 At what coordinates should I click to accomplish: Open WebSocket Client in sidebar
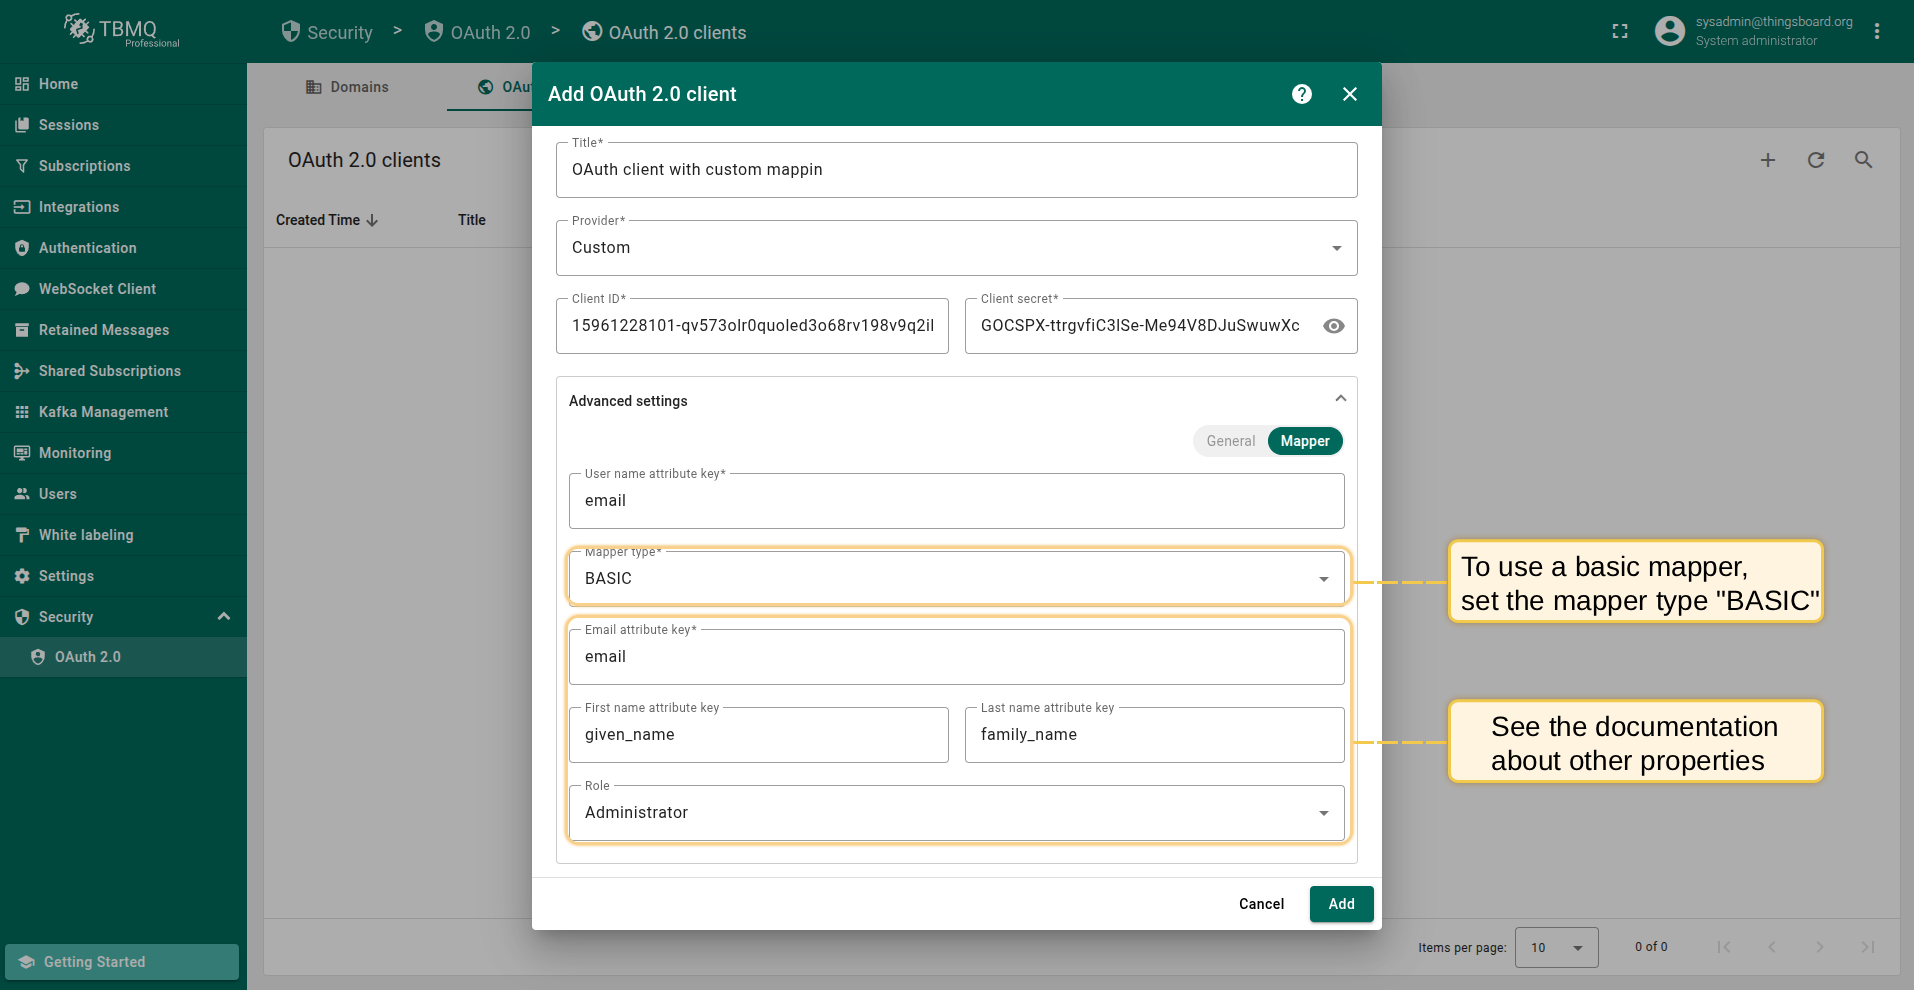pos(97,289)
